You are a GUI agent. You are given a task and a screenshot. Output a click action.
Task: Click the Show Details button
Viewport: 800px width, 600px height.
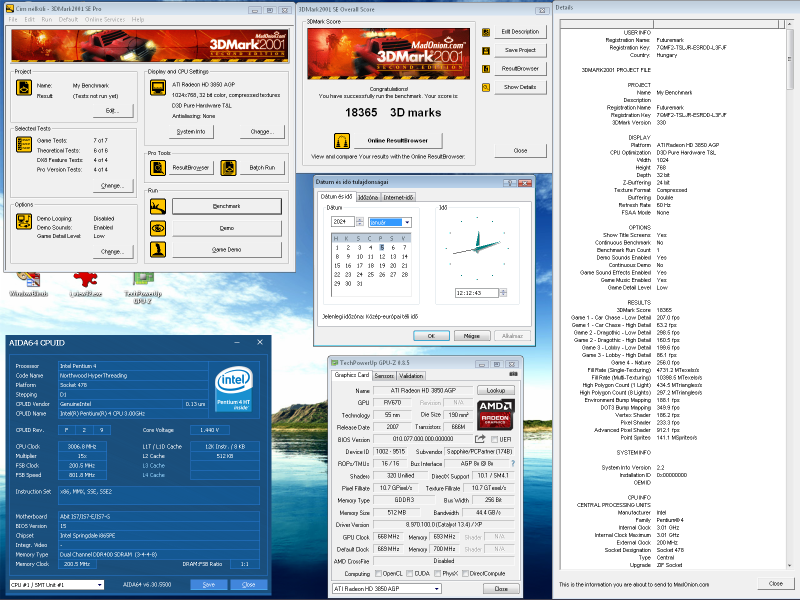520,87
